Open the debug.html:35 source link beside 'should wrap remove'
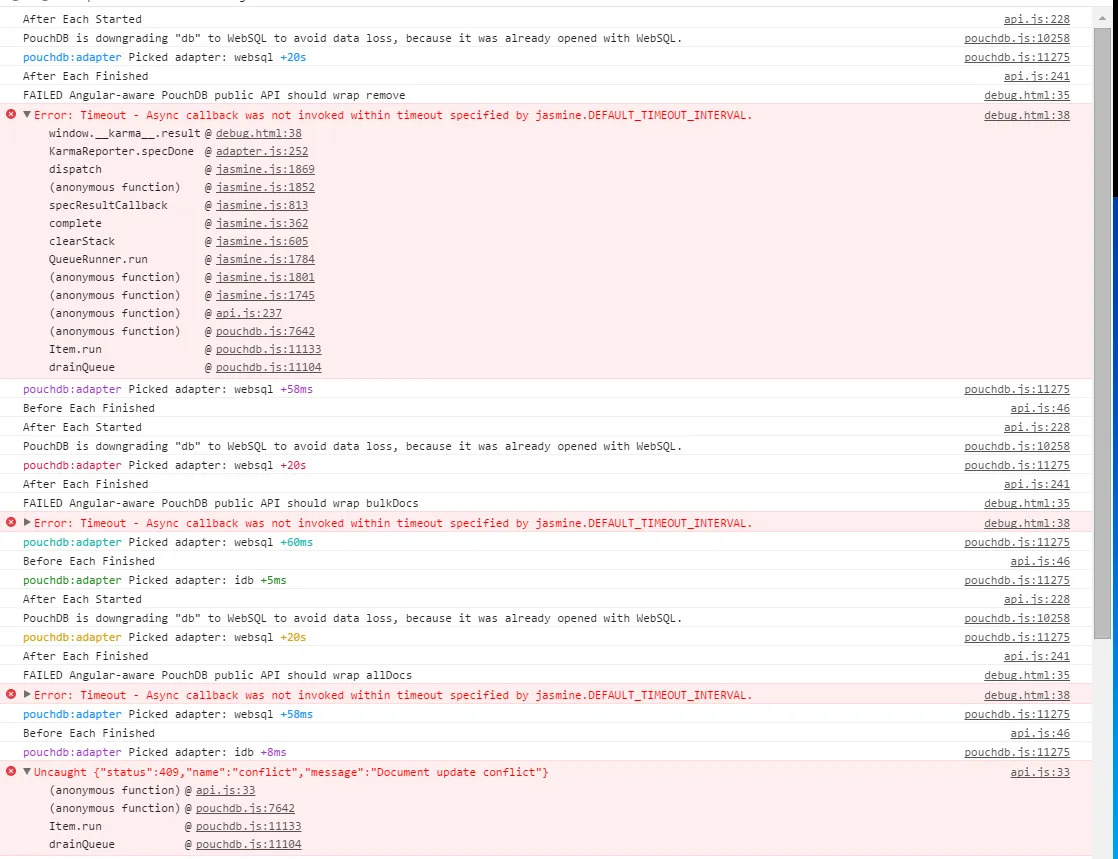 pos(1027,95)
